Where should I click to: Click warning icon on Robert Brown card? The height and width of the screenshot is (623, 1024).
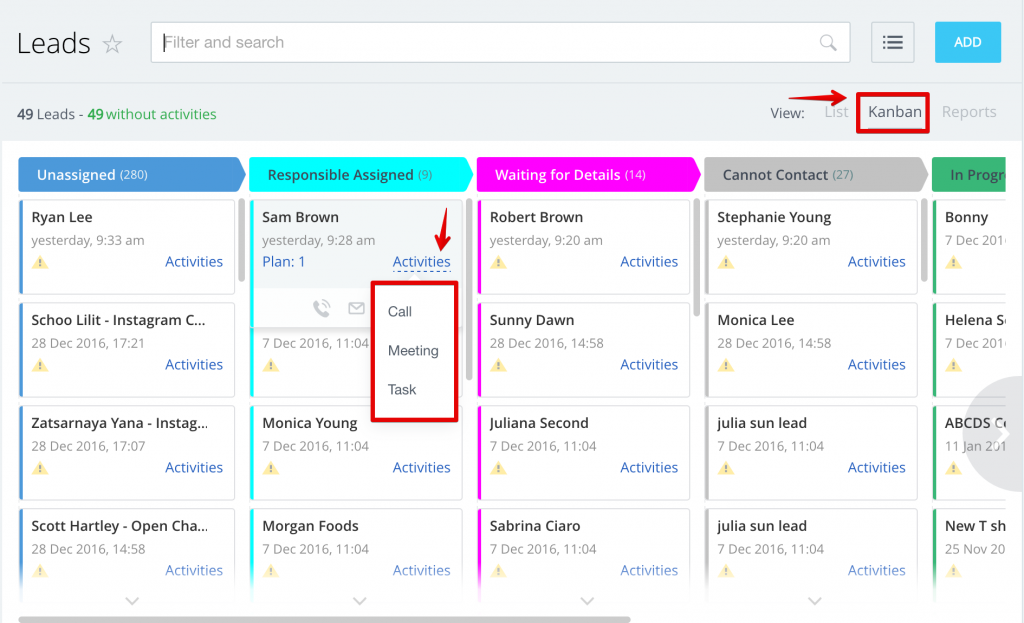point(498,262)
